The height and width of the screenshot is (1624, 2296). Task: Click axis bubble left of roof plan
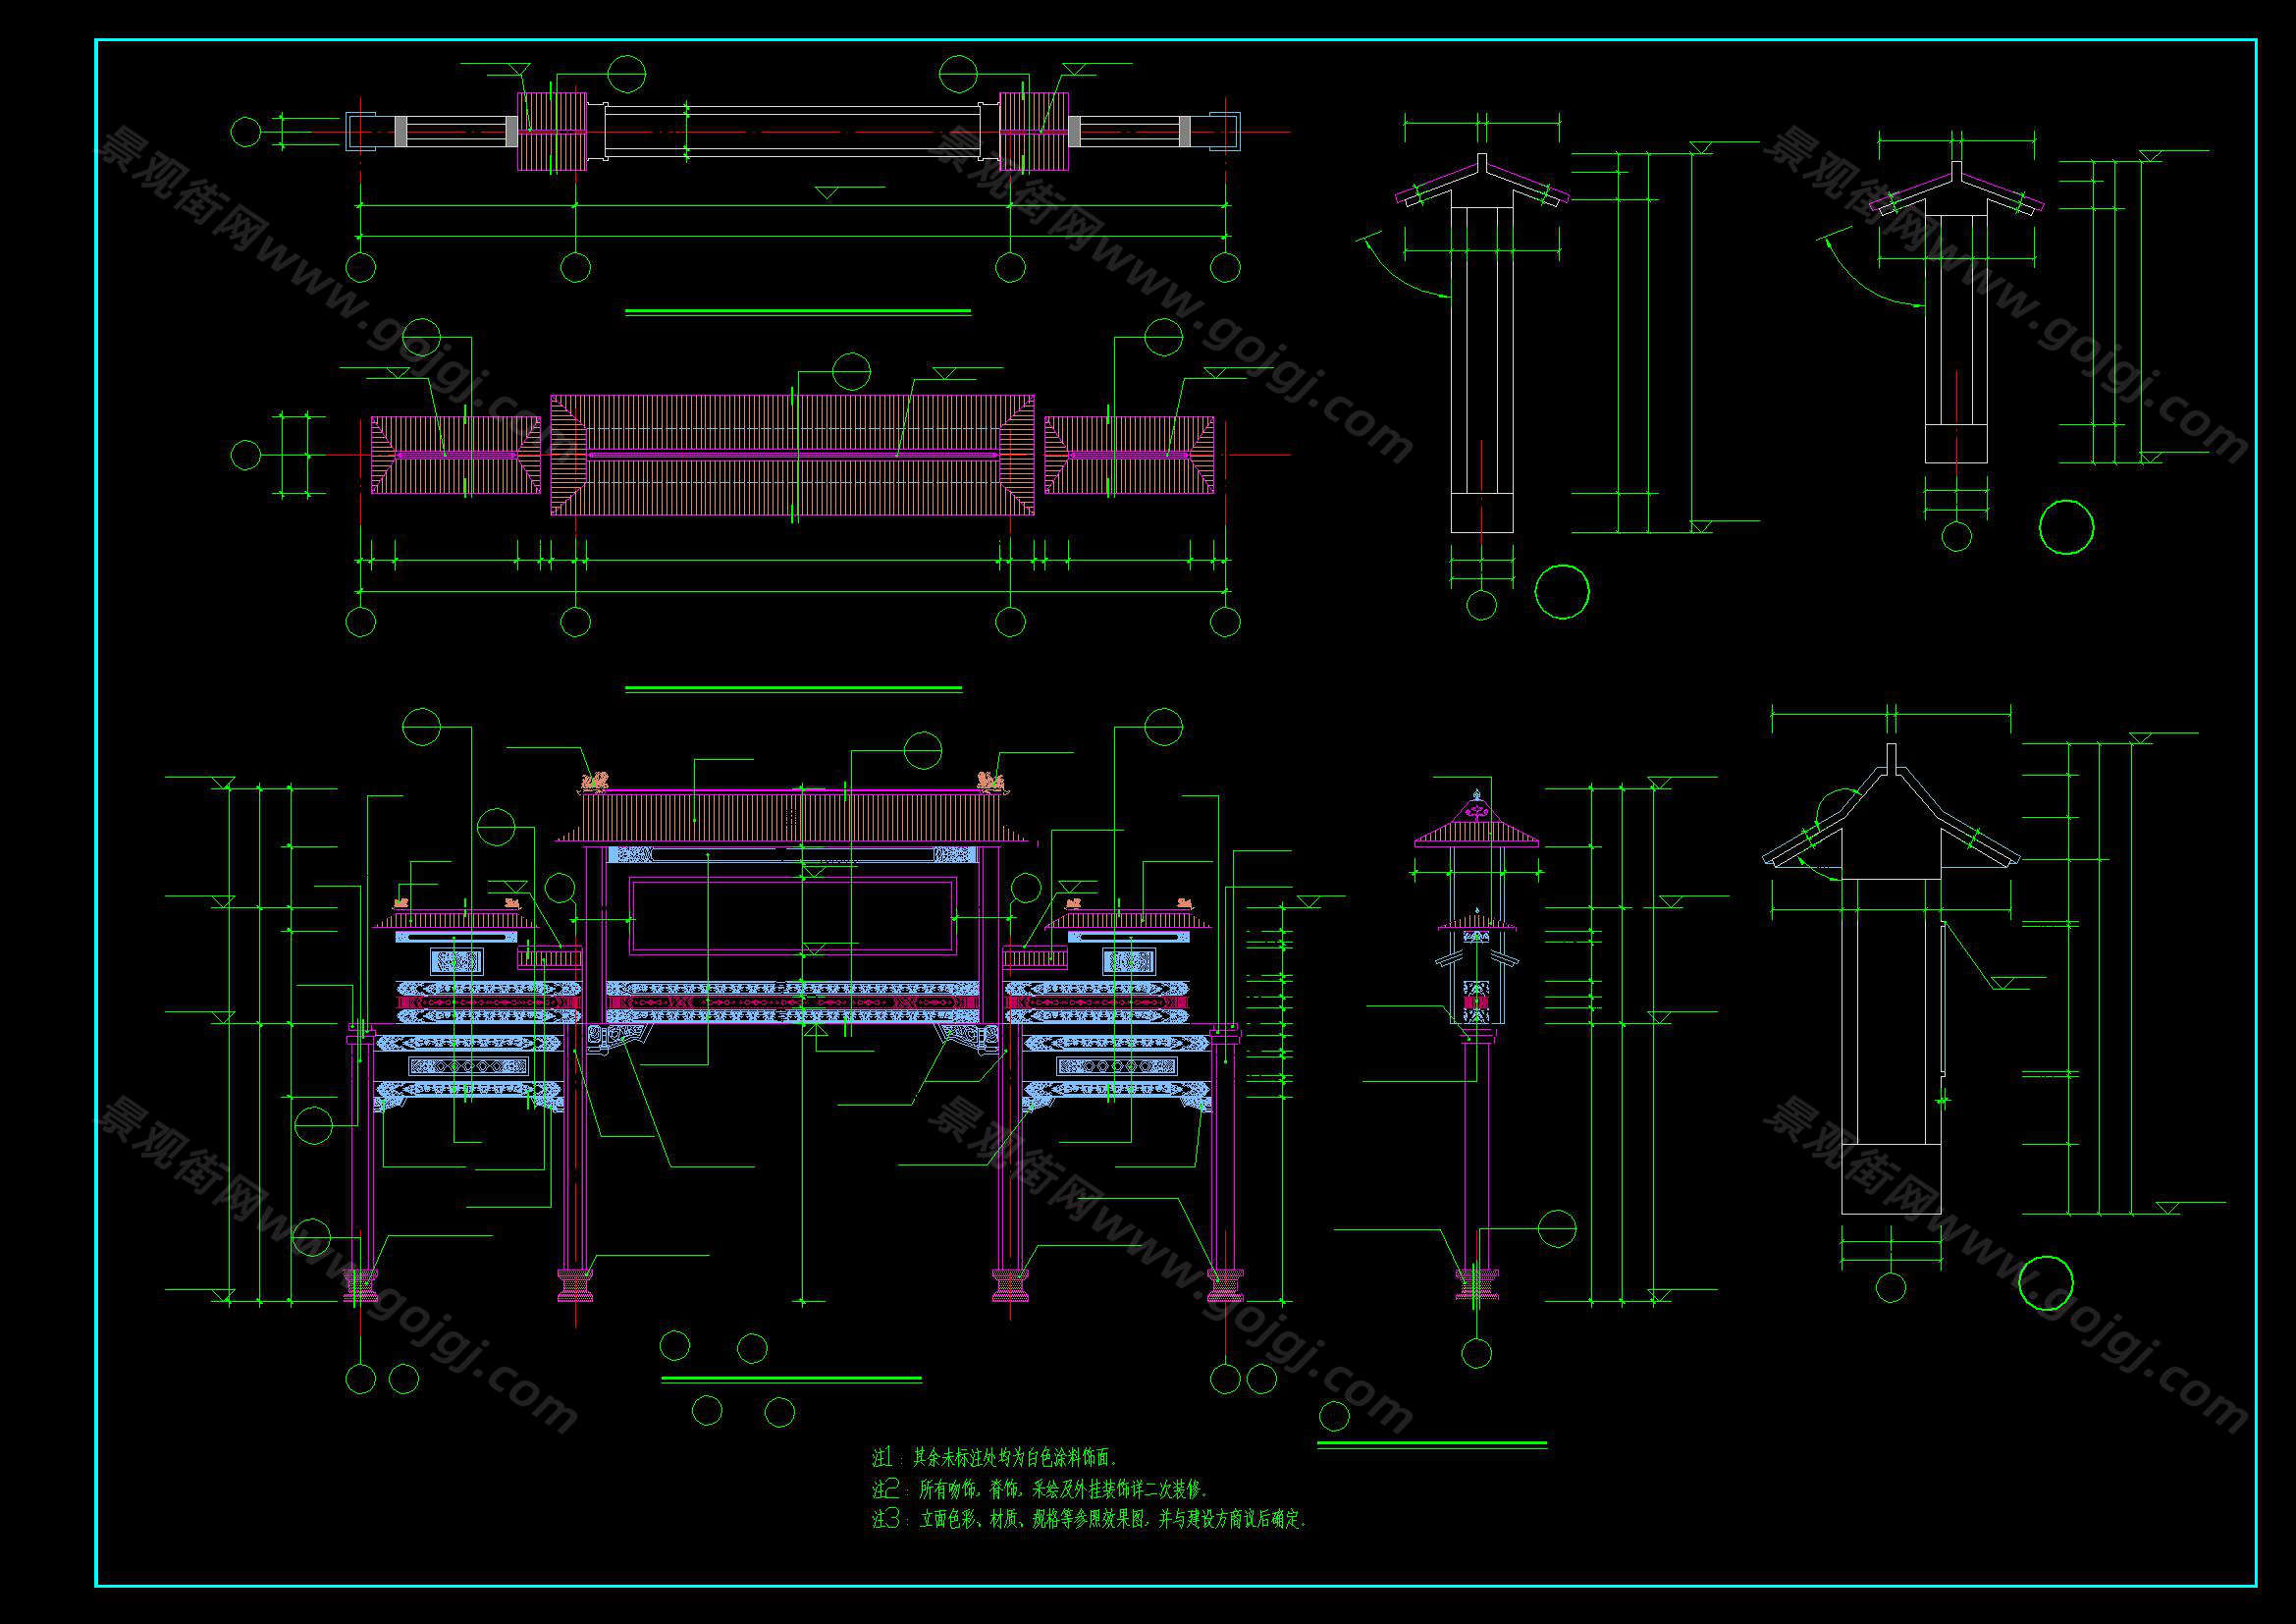pyautogui.click(x=246, y=455)
